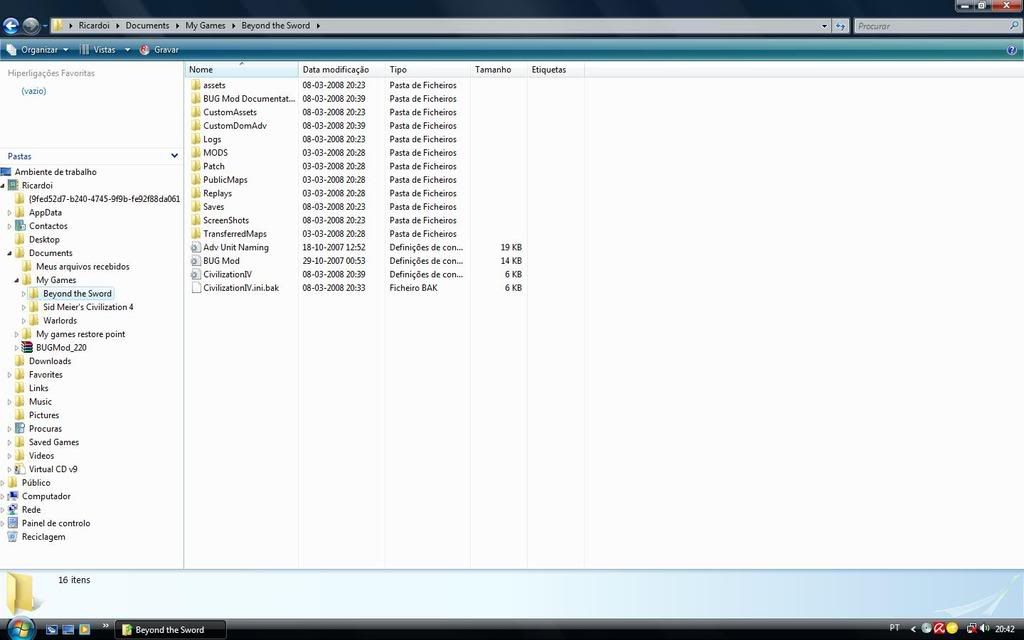Select the MODS folder icon

click(x=195, y=153)
